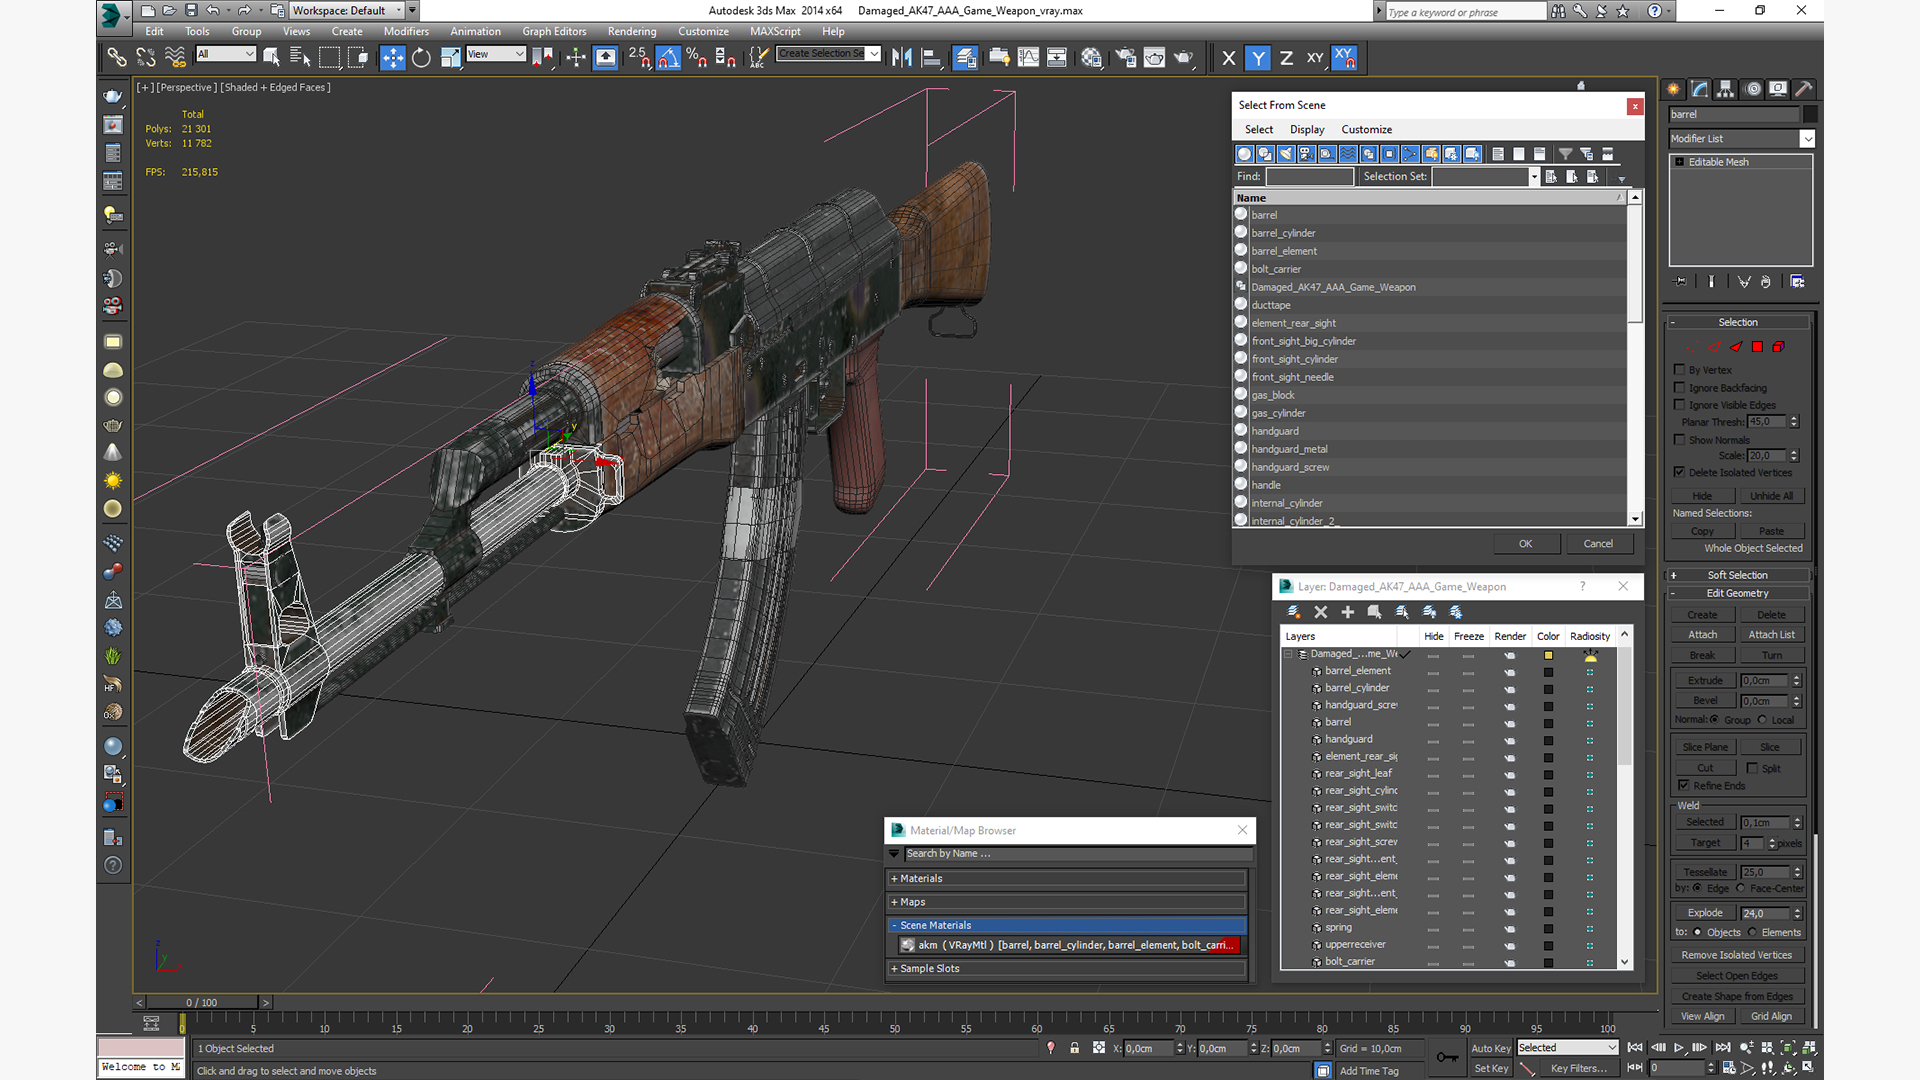Open the Rendering menu
The width and height of the screenshot is (1920, 1080).
pos(632,31)
